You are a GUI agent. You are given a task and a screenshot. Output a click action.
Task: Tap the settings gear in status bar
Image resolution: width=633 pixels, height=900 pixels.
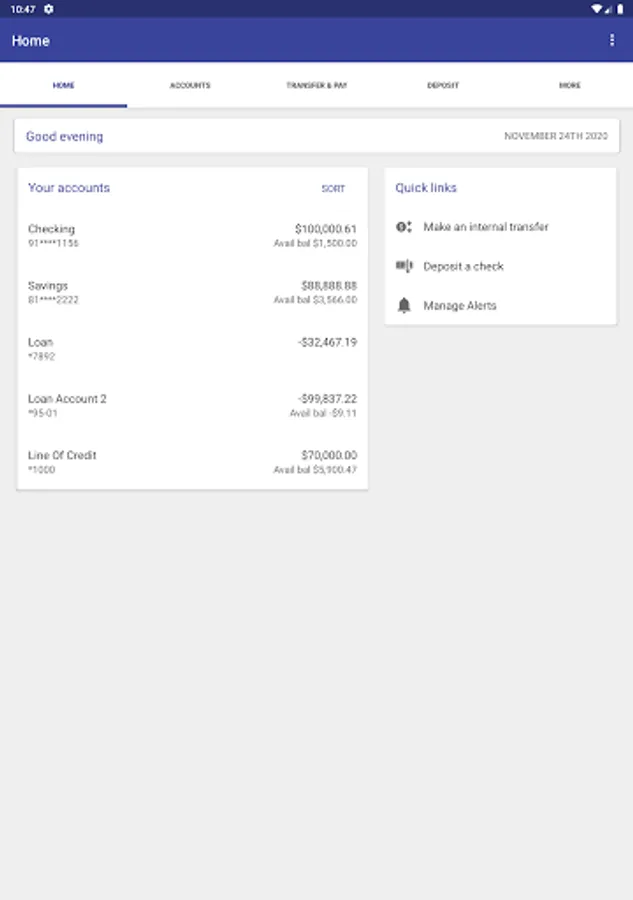click(x=49, y=9)
